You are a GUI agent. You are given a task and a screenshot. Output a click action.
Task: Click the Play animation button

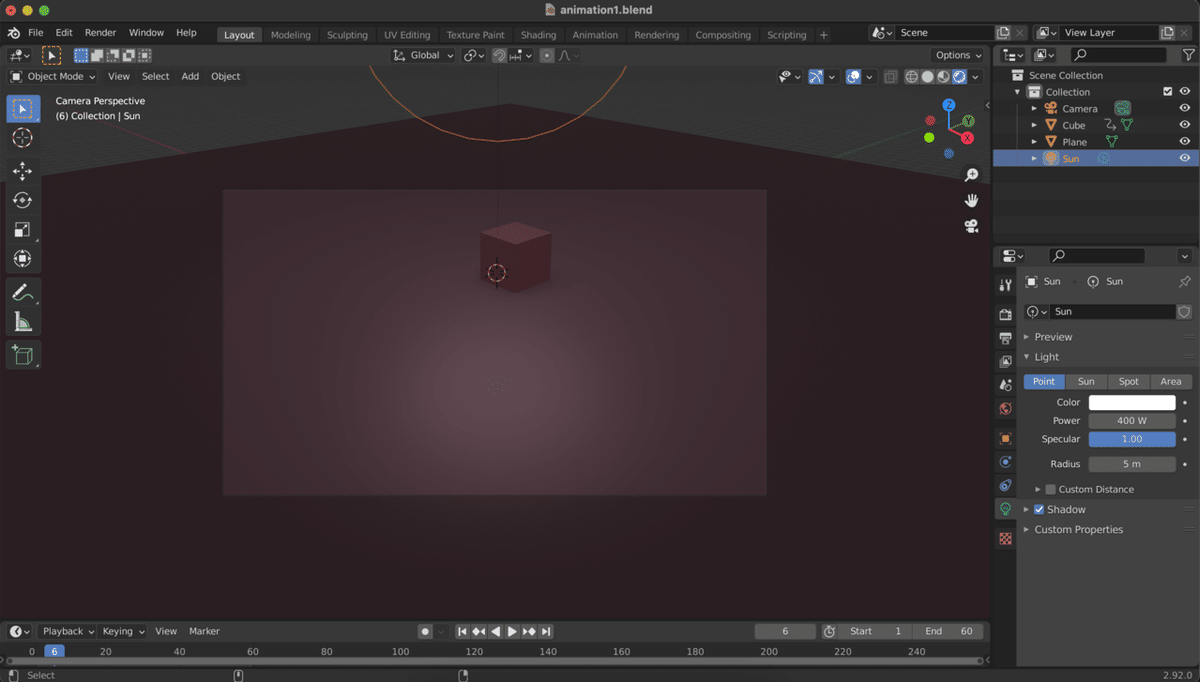coord(512,631)
